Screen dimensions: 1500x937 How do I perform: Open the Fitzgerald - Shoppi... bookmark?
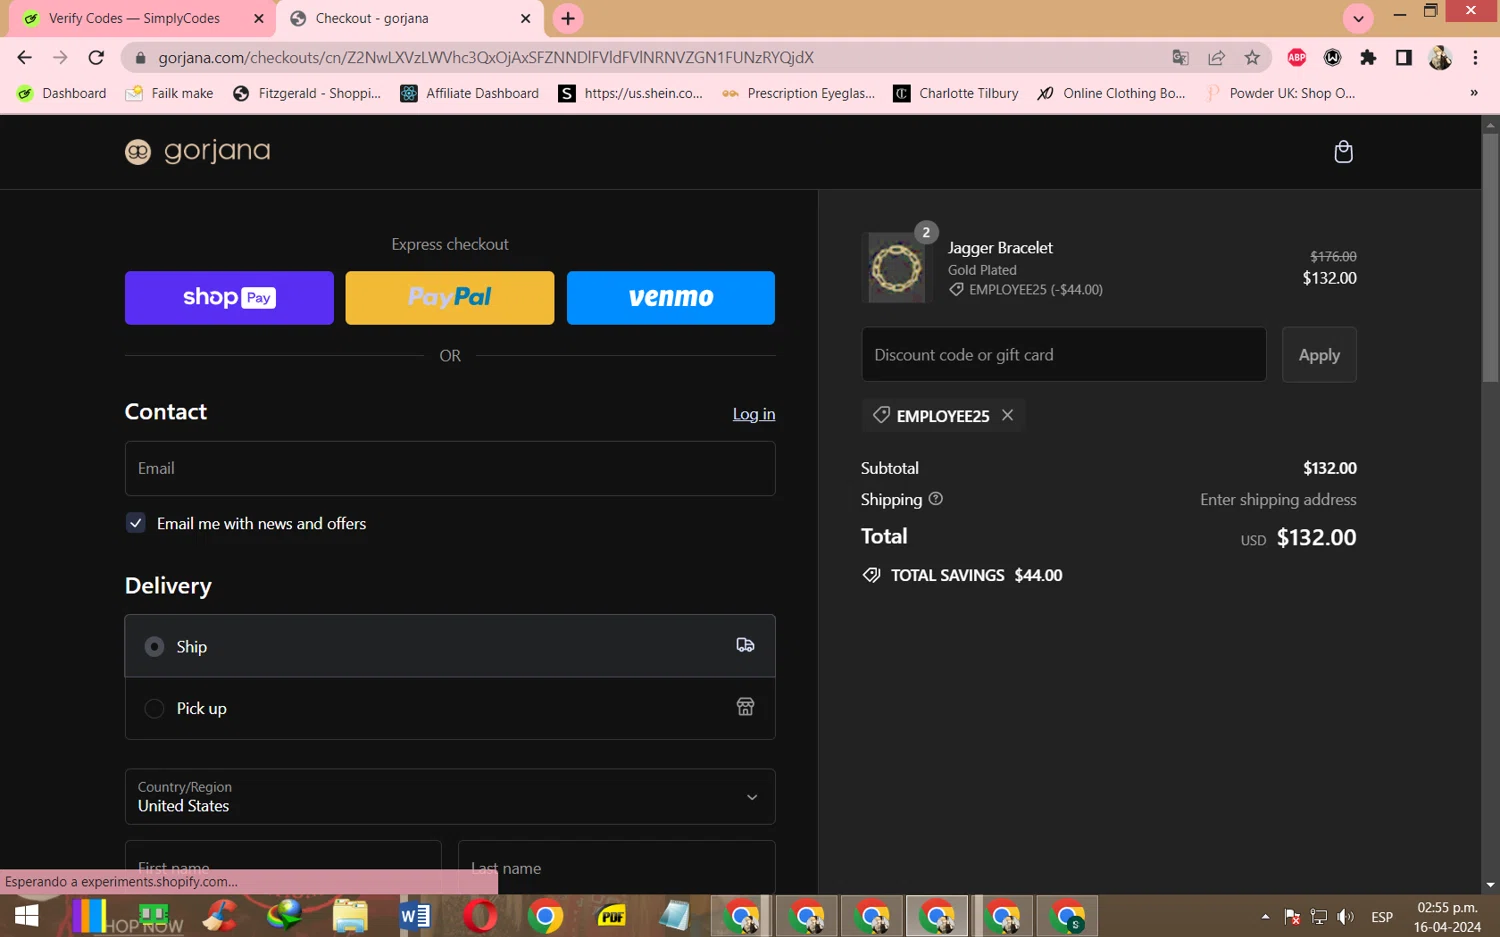coord(307,93)
